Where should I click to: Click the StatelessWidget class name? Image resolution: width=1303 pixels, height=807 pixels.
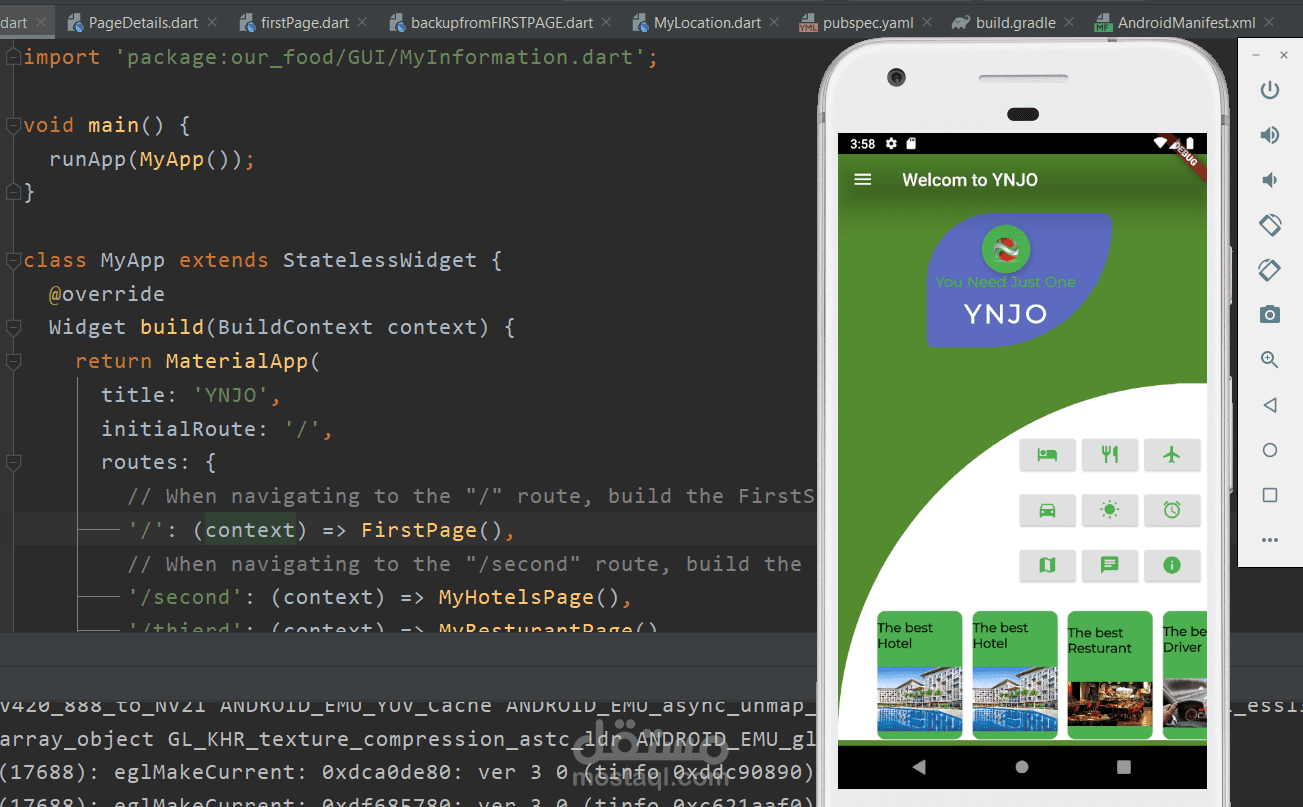coord(380,261)
